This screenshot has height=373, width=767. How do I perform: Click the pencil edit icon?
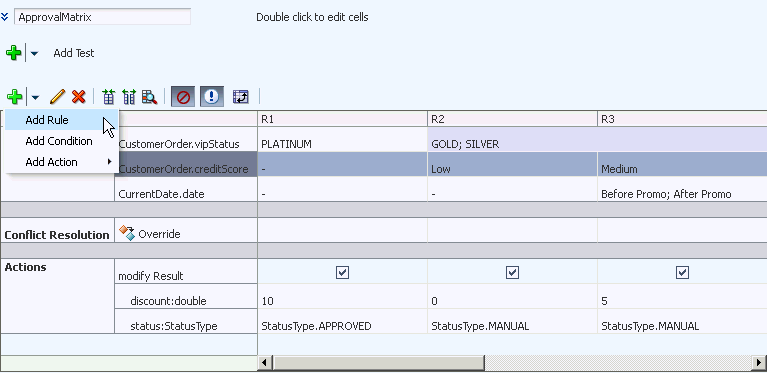[x=57, y=97]
